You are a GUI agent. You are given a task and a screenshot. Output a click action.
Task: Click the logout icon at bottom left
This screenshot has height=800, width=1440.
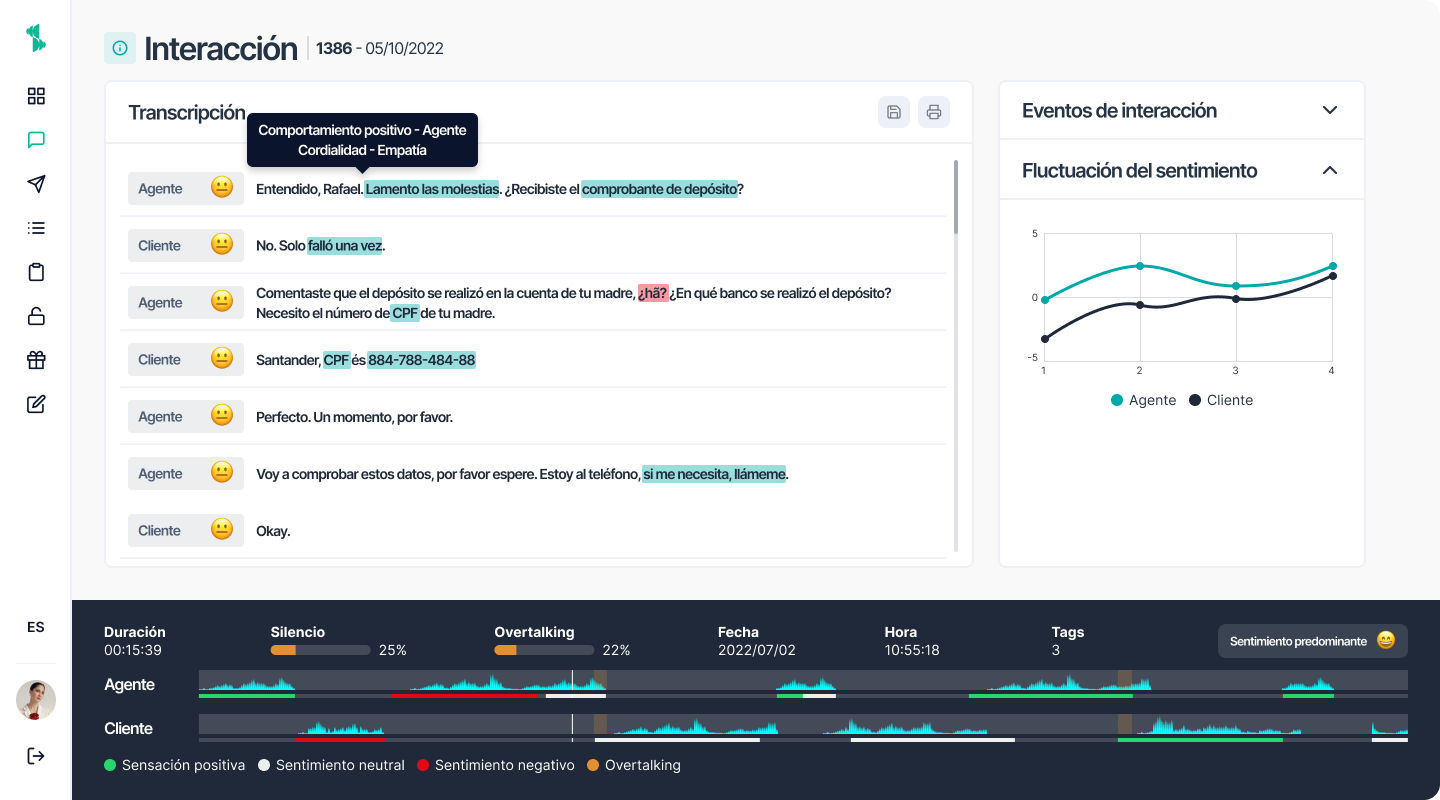click(x=36, y=755)
